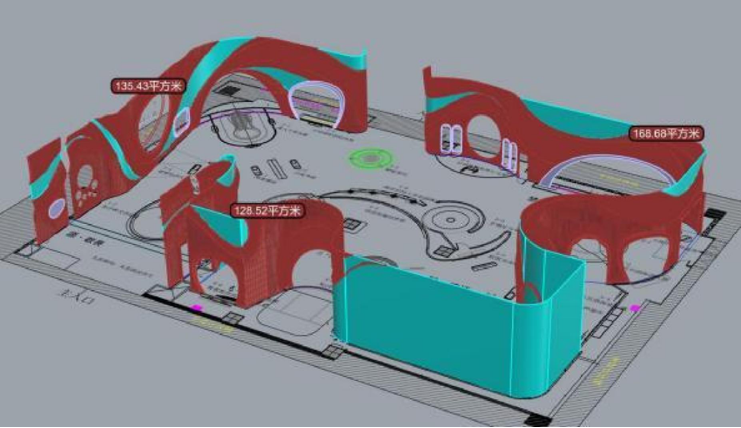Select the 168.68平方米 area label
Screen dimensions: 741x428
(x=666, y=134)
